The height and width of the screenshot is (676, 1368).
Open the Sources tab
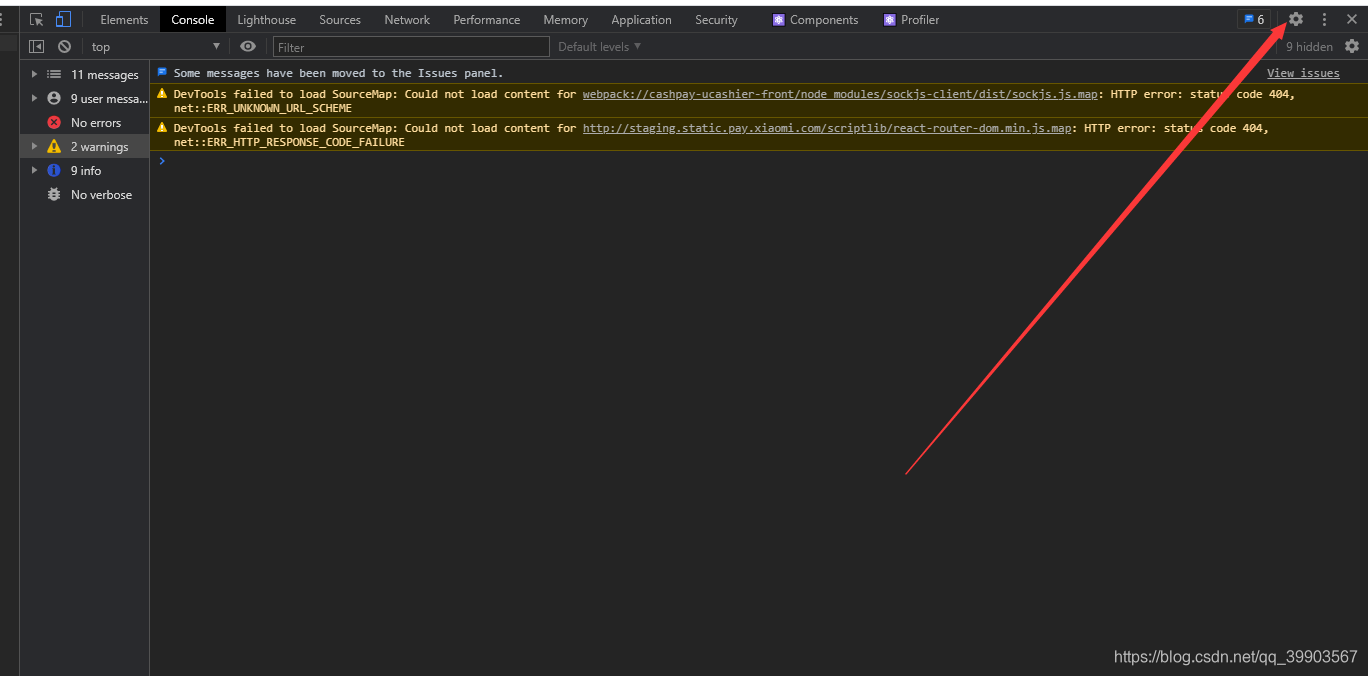[x=340, y=19]
